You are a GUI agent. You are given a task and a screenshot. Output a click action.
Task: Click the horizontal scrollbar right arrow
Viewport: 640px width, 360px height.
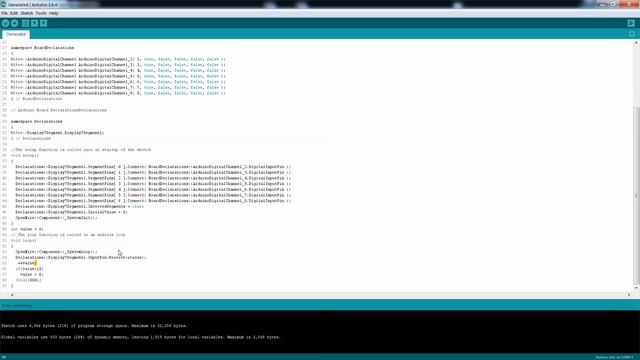tap(629, 295)
